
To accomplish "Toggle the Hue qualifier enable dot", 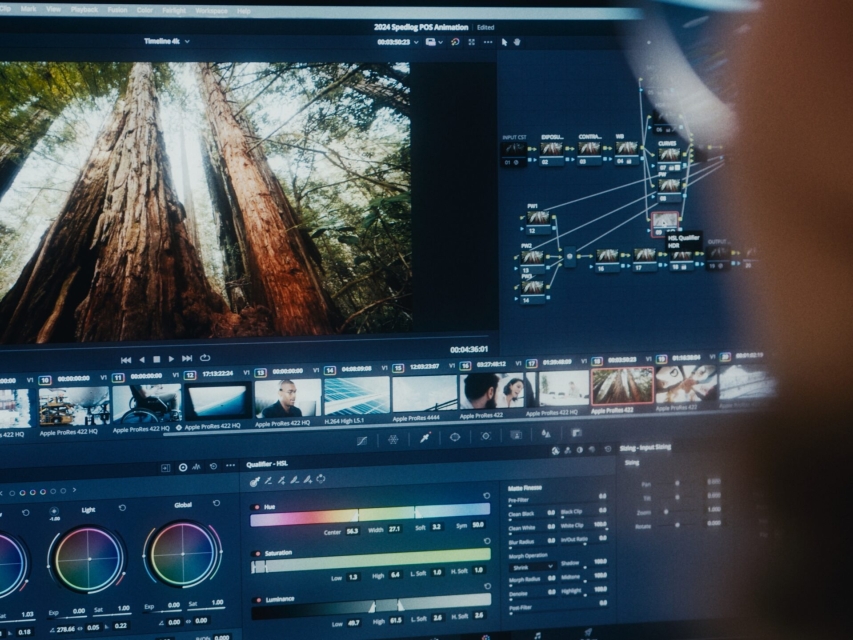I will [255, 508].
